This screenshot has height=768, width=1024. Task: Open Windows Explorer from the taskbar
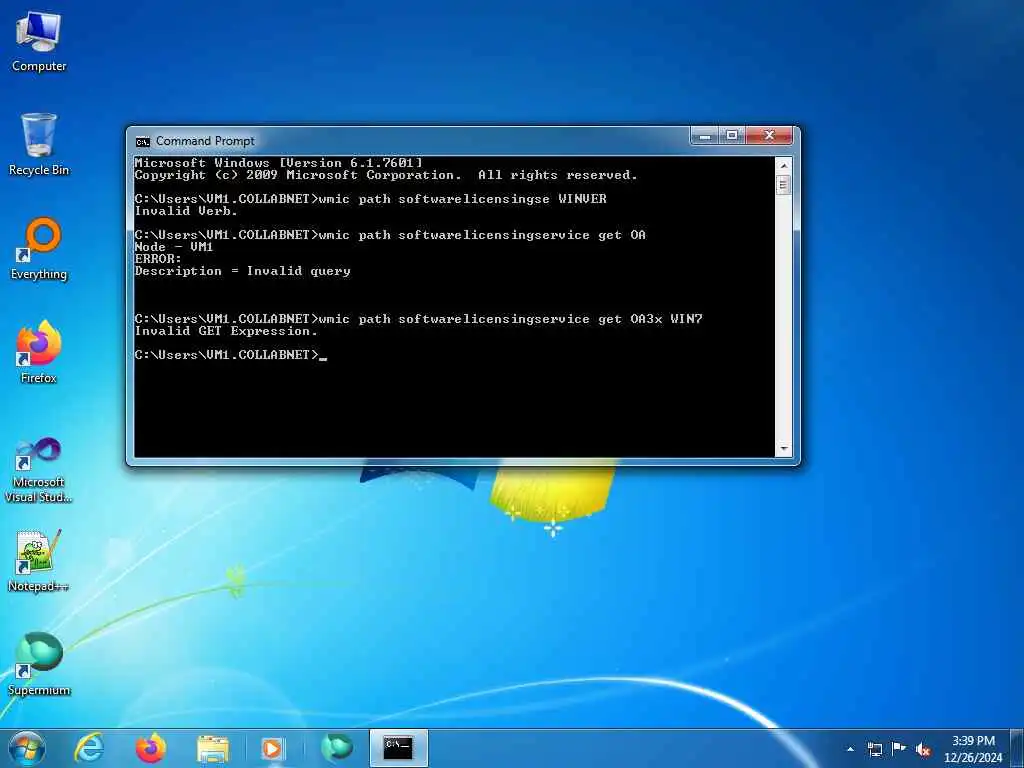pyautogui.click(x=212, y=748)
